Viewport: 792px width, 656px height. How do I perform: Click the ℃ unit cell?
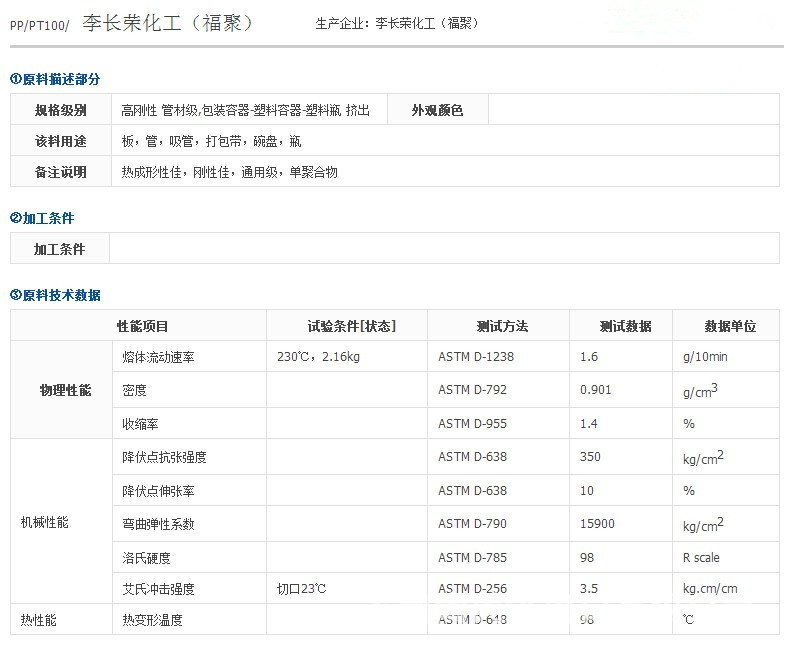[x=726, y=620]
